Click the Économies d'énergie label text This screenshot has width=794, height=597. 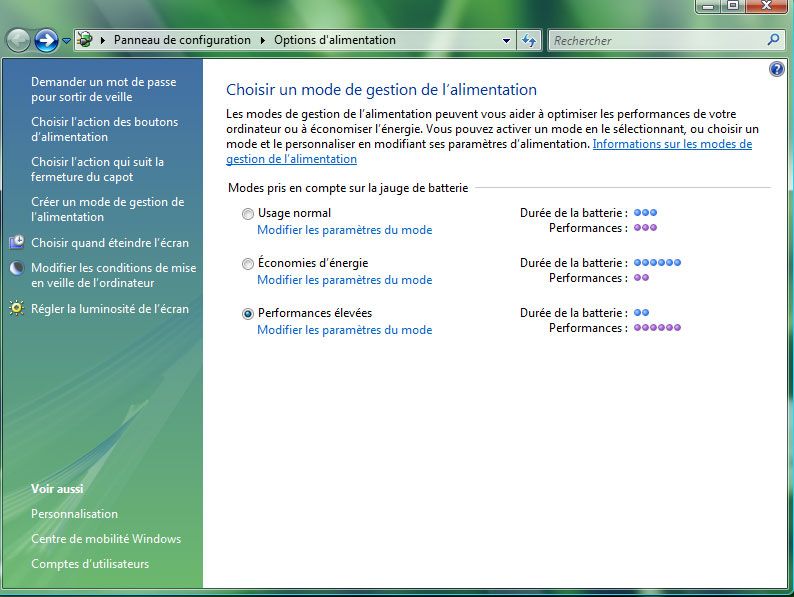(313, 263)
